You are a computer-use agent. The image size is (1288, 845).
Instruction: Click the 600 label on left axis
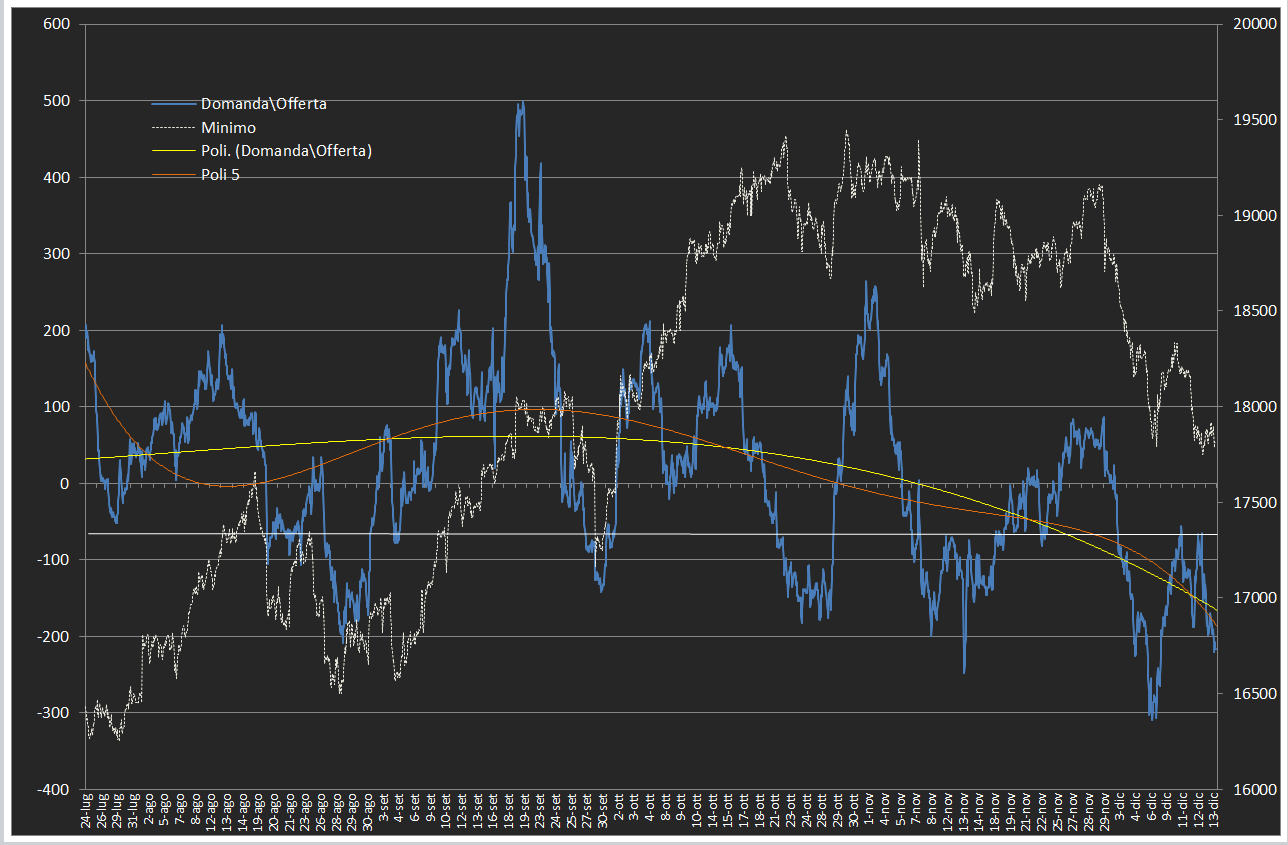tap(56, 24)
